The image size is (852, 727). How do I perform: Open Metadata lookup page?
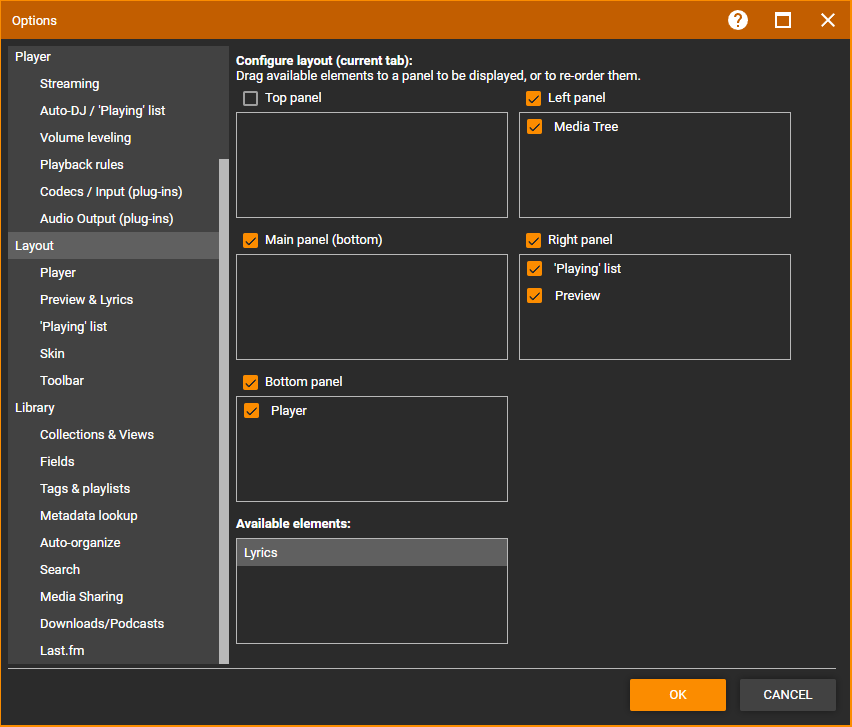coord(114,516)
